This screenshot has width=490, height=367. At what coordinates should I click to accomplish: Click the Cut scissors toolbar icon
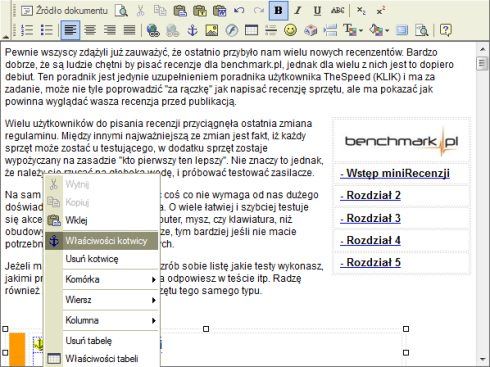141,11
